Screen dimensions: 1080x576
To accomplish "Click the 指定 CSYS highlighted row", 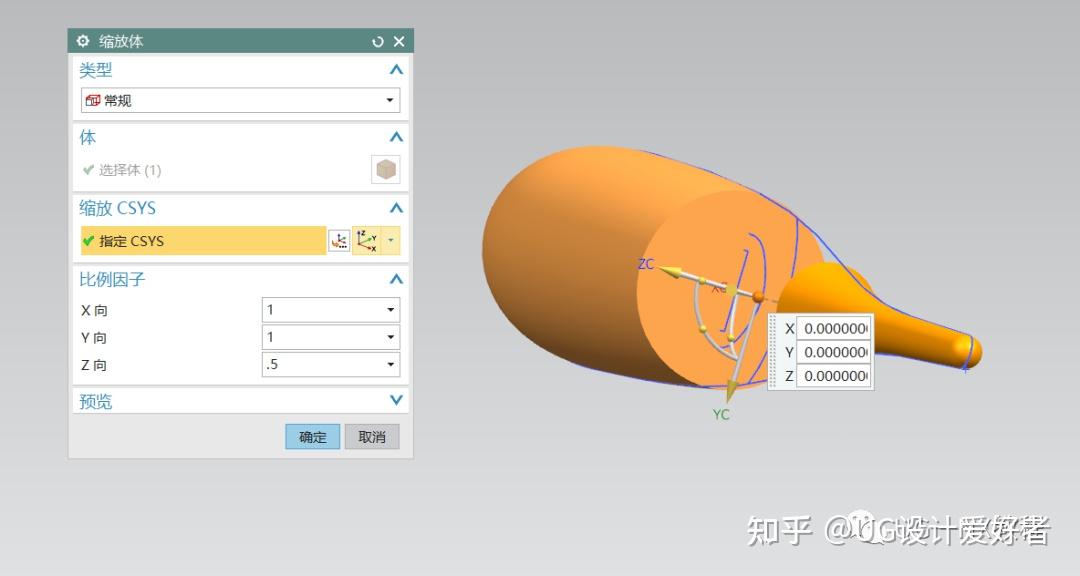I will point(203,241).
